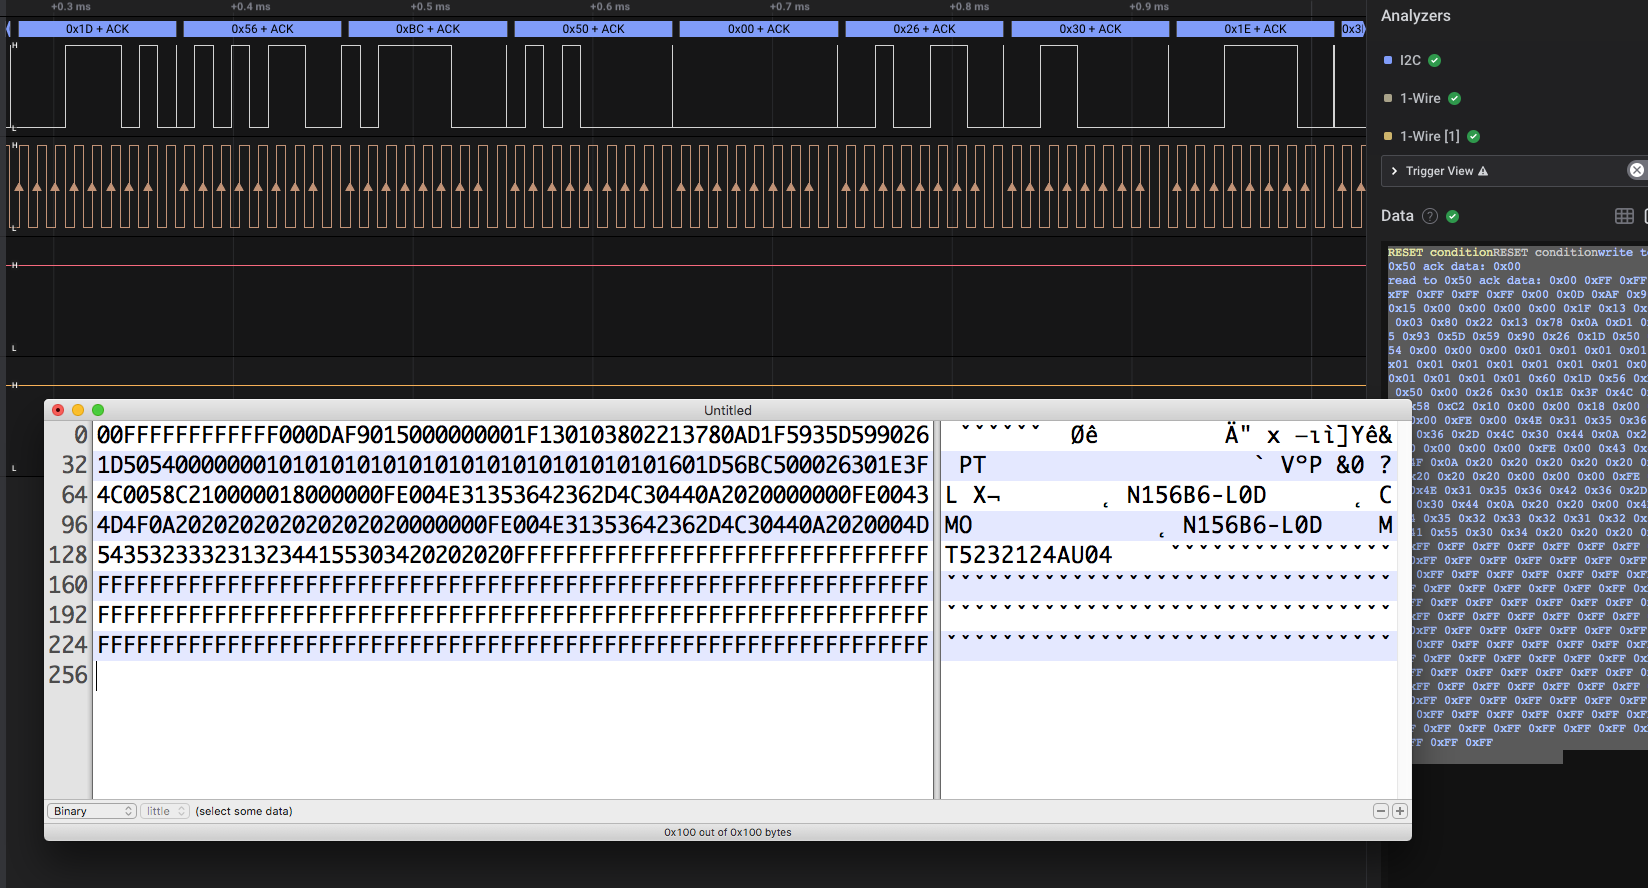Select the 1-Wire analyzer entry
Screen dimensions: 1648x888
(1420, 99)
